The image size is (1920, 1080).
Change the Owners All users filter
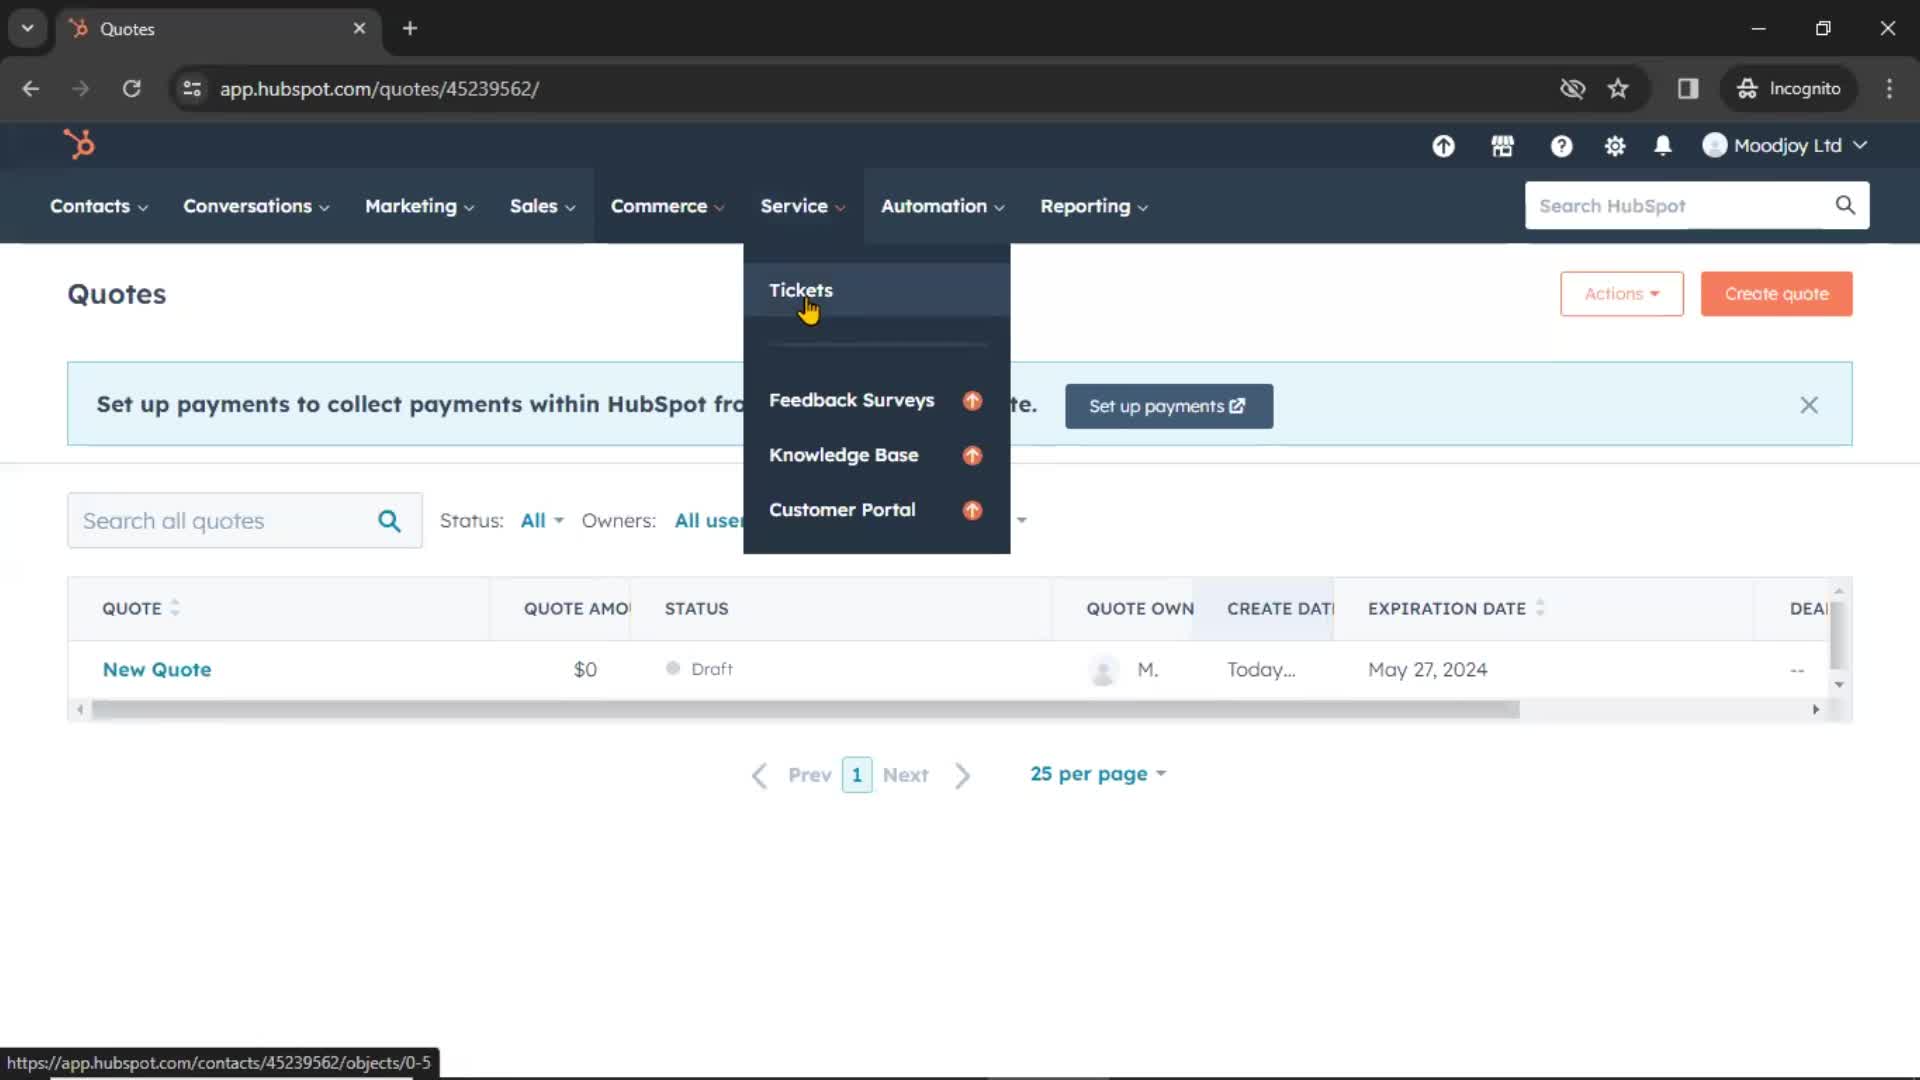(709, 521)
